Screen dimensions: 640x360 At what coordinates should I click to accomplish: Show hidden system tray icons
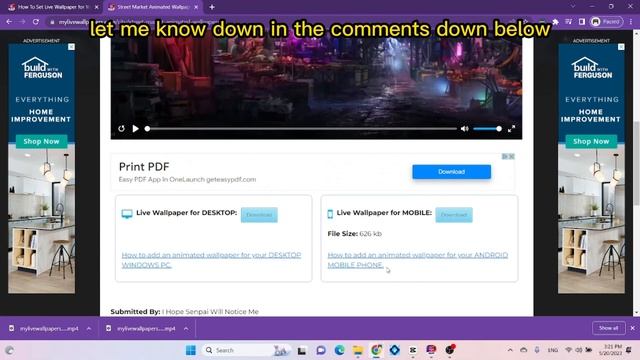pyautogui.click(x=510, y=350)
